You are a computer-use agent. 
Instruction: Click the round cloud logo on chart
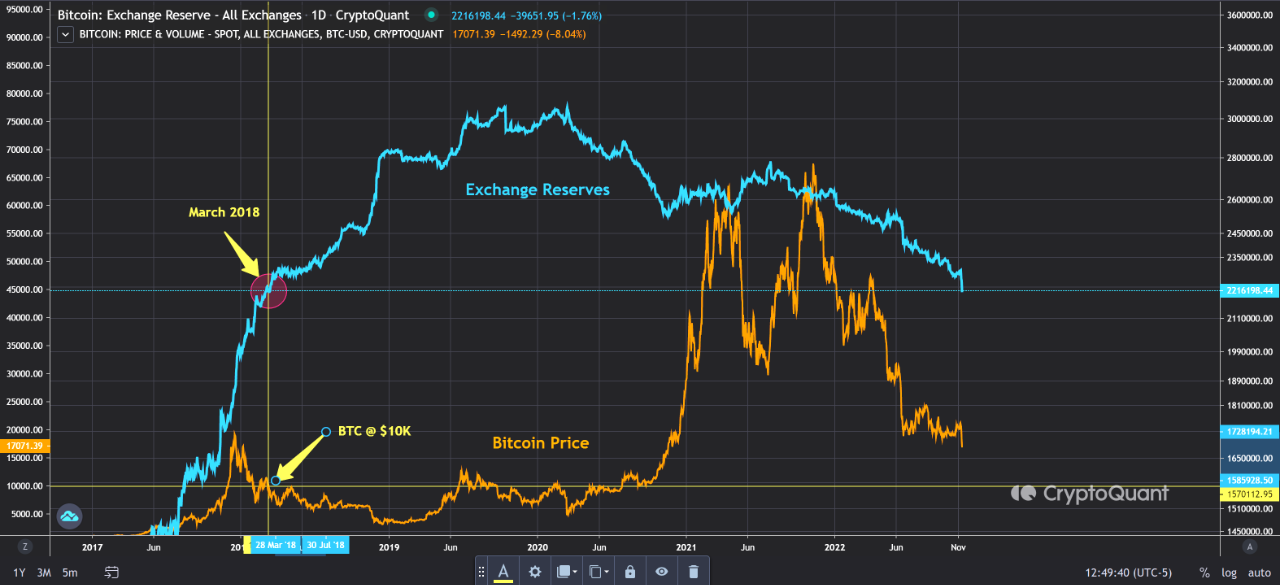click(x=69, y=516)
